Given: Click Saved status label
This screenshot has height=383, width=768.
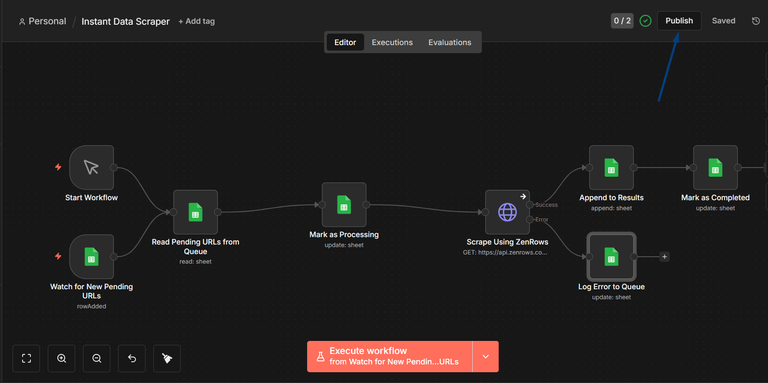Looking at the screenshot, I should pyautogui.click(x=723, y=21).
